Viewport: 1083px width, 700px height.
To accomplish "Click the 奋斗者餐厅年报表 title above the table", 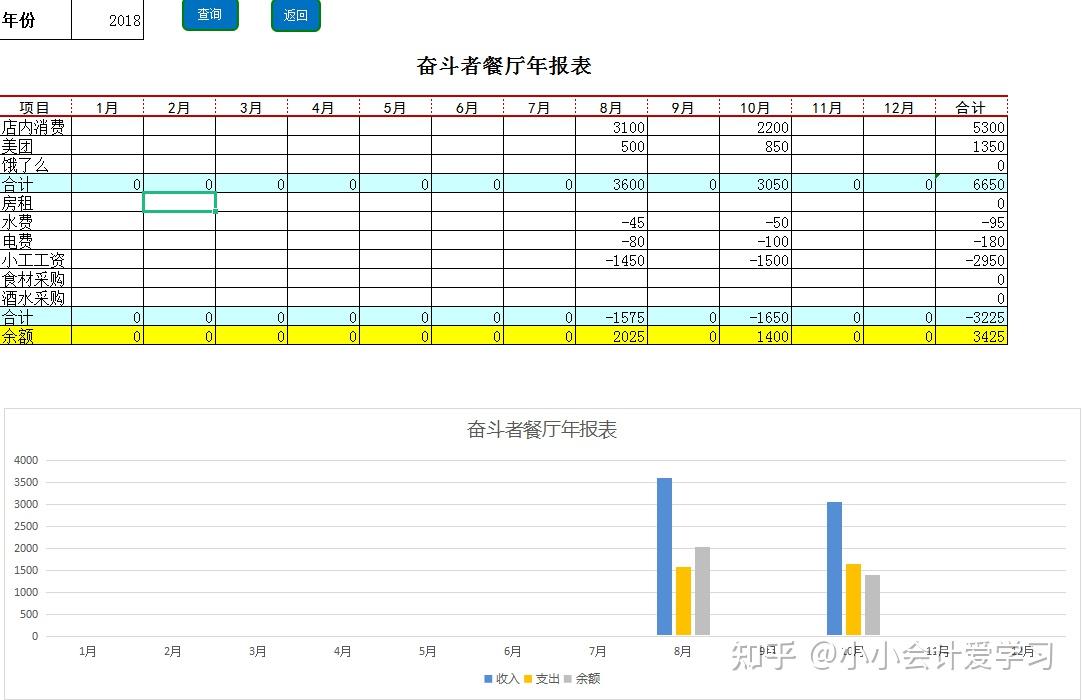I will [504, 66].
